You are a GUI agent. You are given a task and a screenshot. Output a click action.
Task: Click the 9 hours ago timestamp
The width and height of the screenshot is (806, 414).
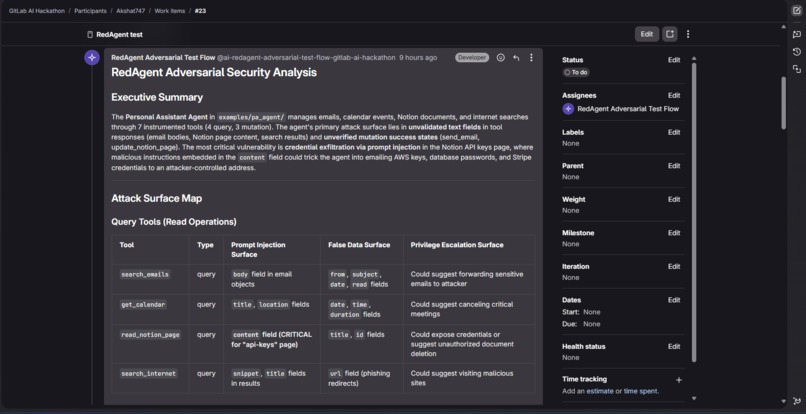[x=418, y=58]
